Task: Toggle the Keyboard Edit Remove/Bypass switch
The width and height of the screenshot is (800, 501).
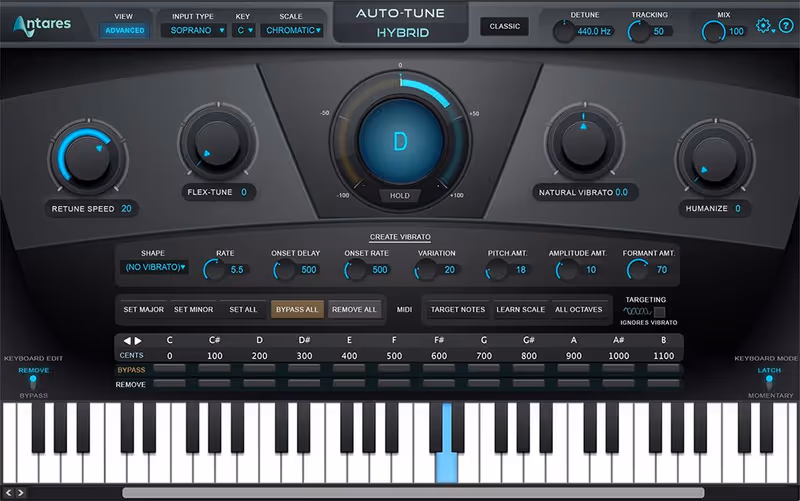Action: click(x=33, y=383)
